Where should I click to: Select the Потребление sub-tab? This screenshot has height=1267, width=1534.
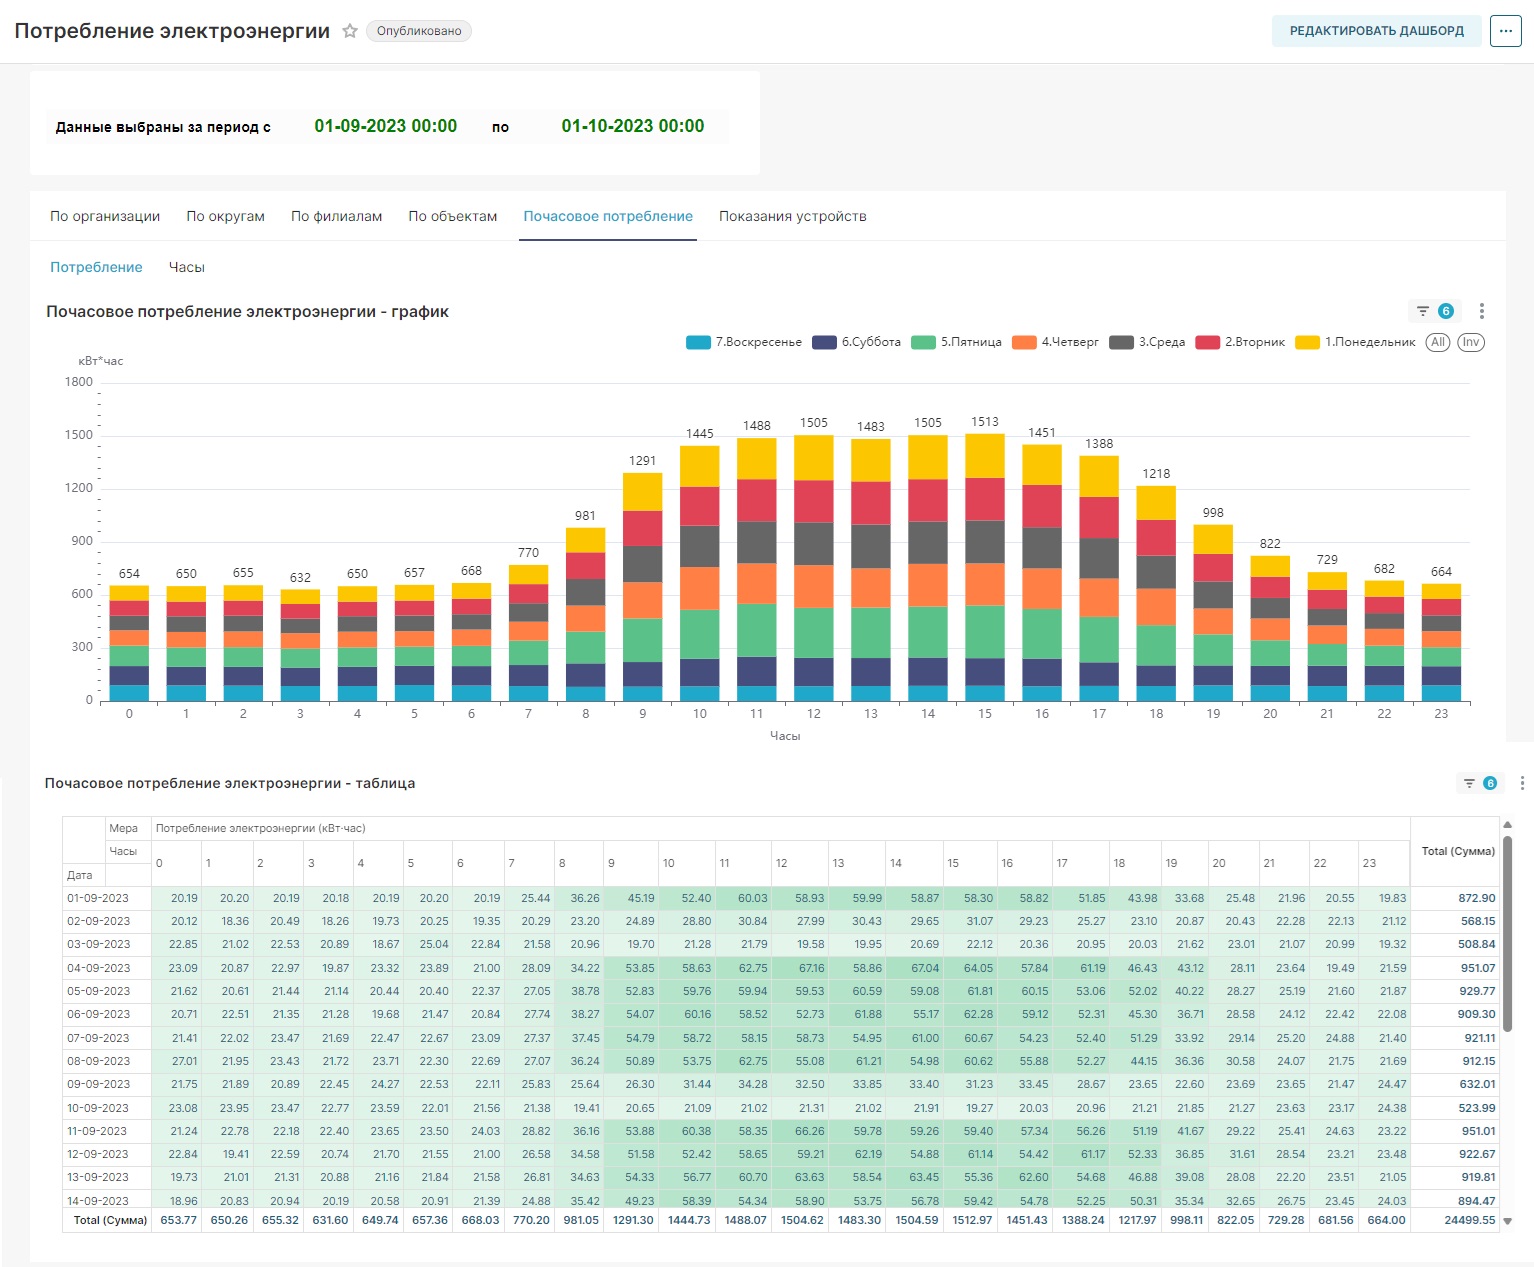click(x=96, y=267)
